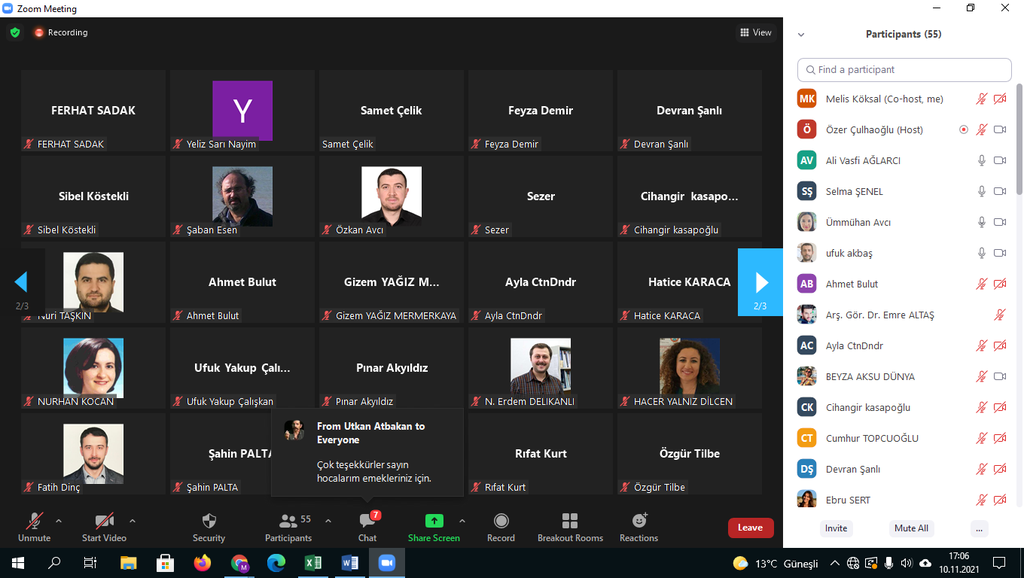
Task: Expand participants options arrow in toolbar
Action: pyautogui.click(x=328, y=521)
